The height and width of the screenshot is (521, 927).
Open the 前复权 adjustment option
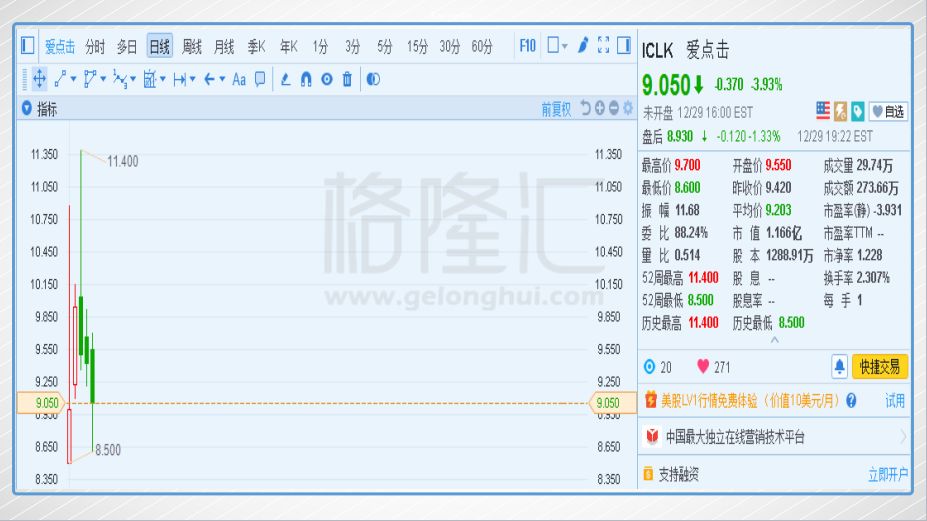pos(556,109)
